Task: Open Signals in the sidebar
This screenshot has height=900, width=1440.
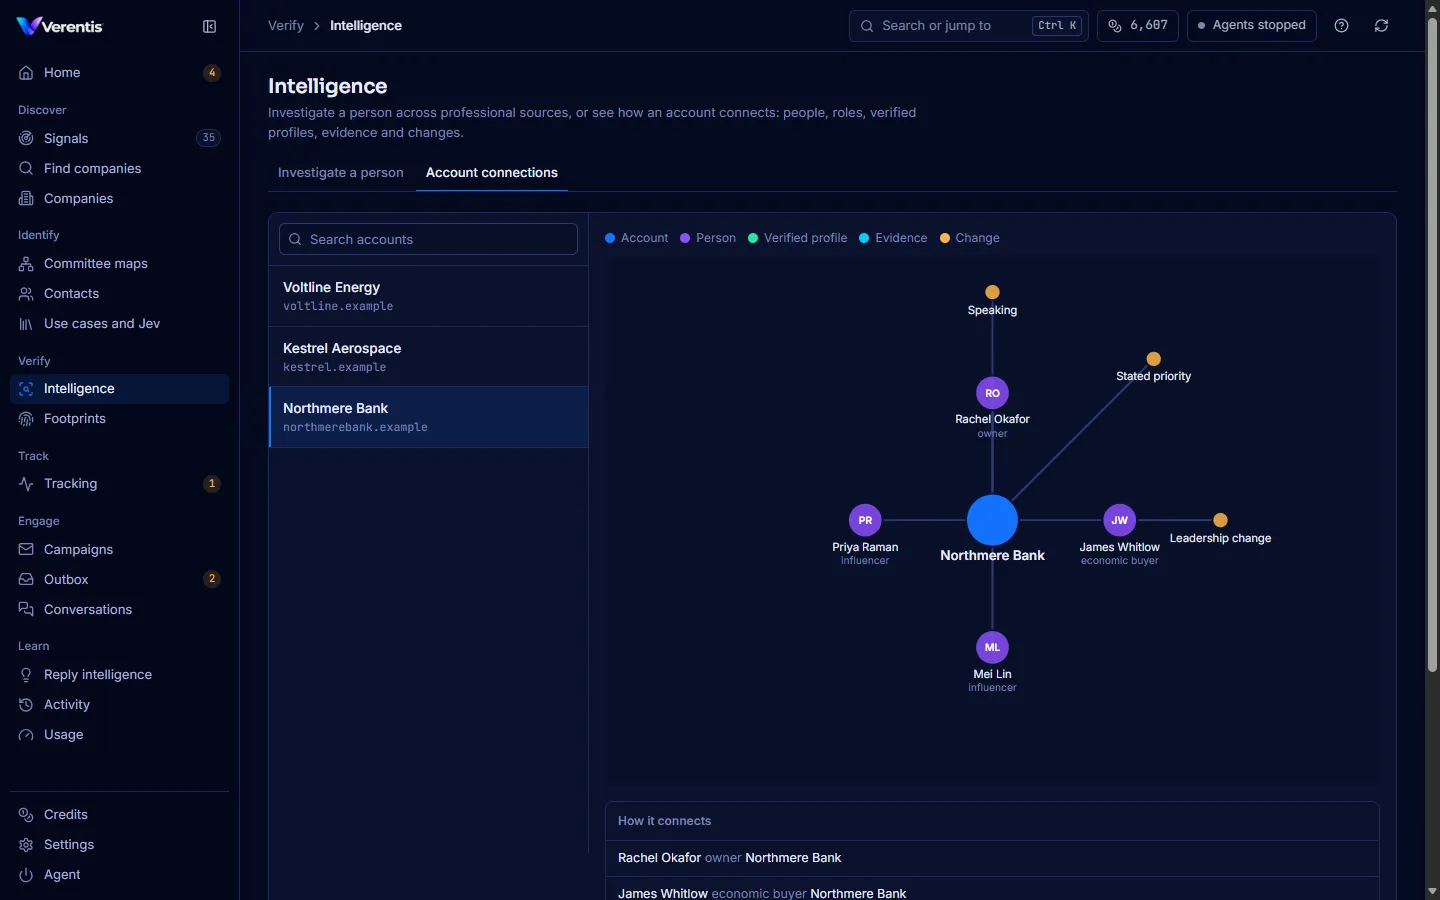Action: point(119,138)
